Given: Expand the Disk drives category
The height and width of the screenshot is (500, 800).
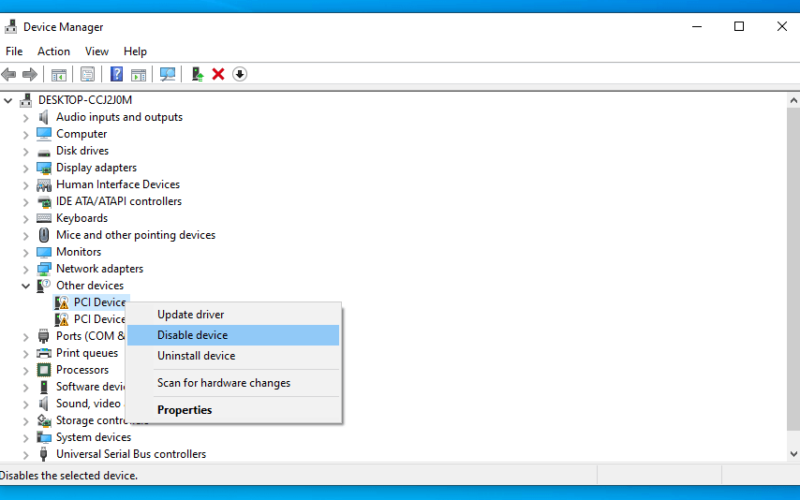Looking at the screenshot, I should [x=26, y=152].
